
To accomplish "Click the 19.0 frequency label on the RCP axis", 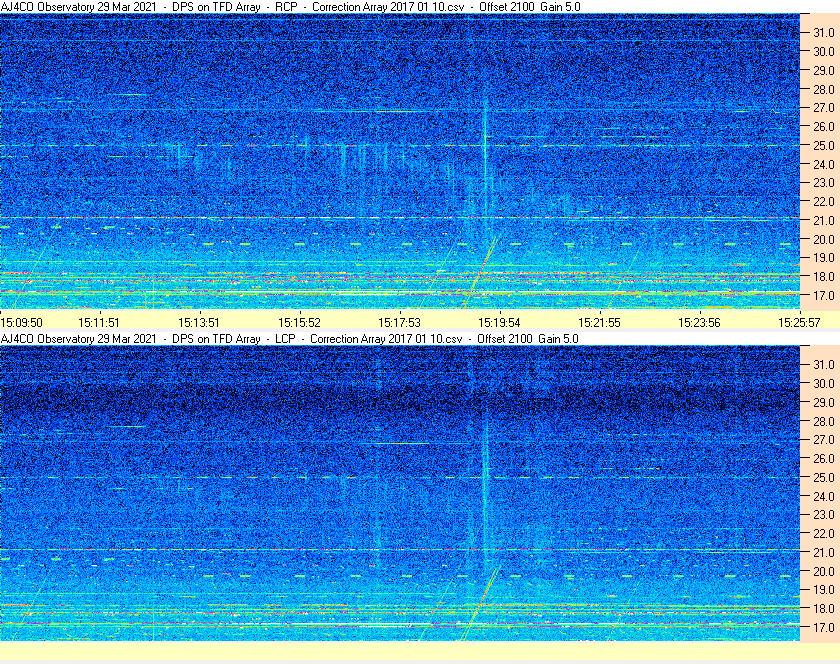I will coord(824,258).
